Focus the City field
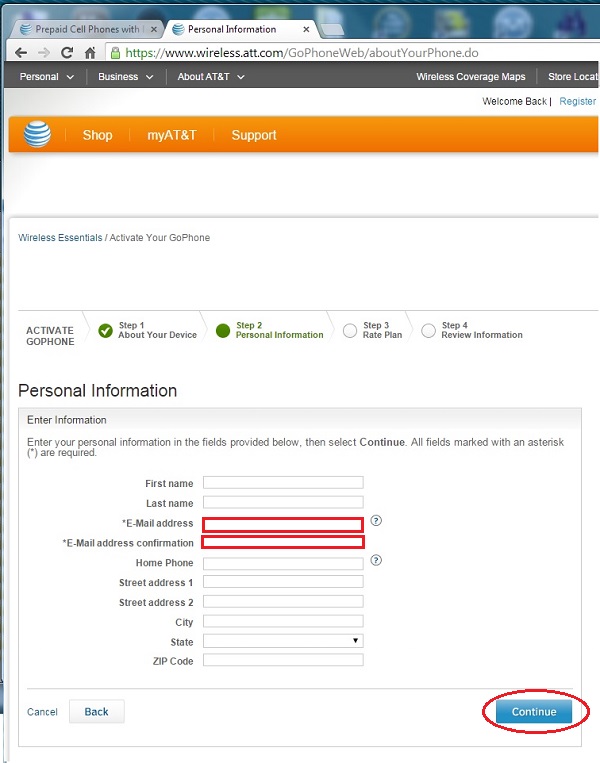The width and height of the screenshot is (600, 763). click(x=283, y=621)
